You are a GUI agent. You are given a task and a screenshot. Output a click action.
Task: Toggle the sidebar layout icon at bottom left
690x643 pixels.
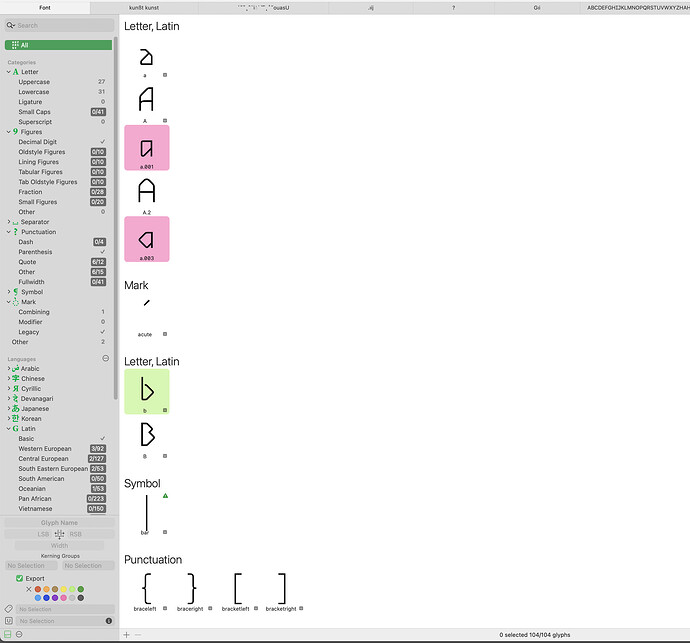point(7,634)
